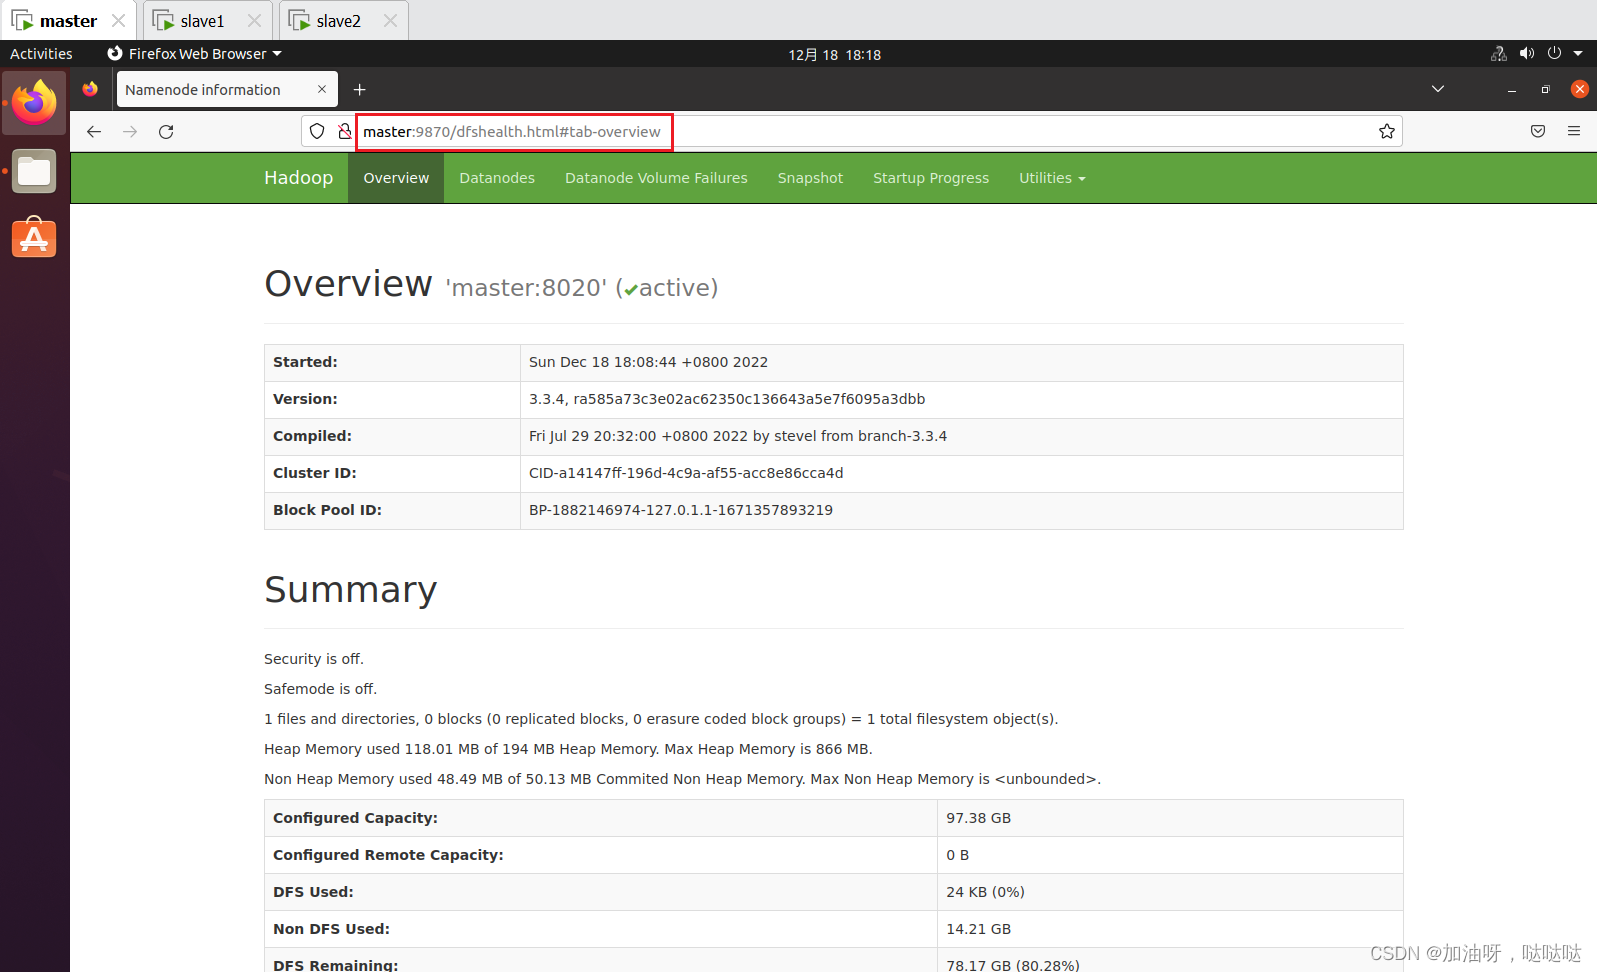Image resolution: width=1597 pixels, height=972 pixels.
Task: Click the Overview heading
Action: (348, 284)
